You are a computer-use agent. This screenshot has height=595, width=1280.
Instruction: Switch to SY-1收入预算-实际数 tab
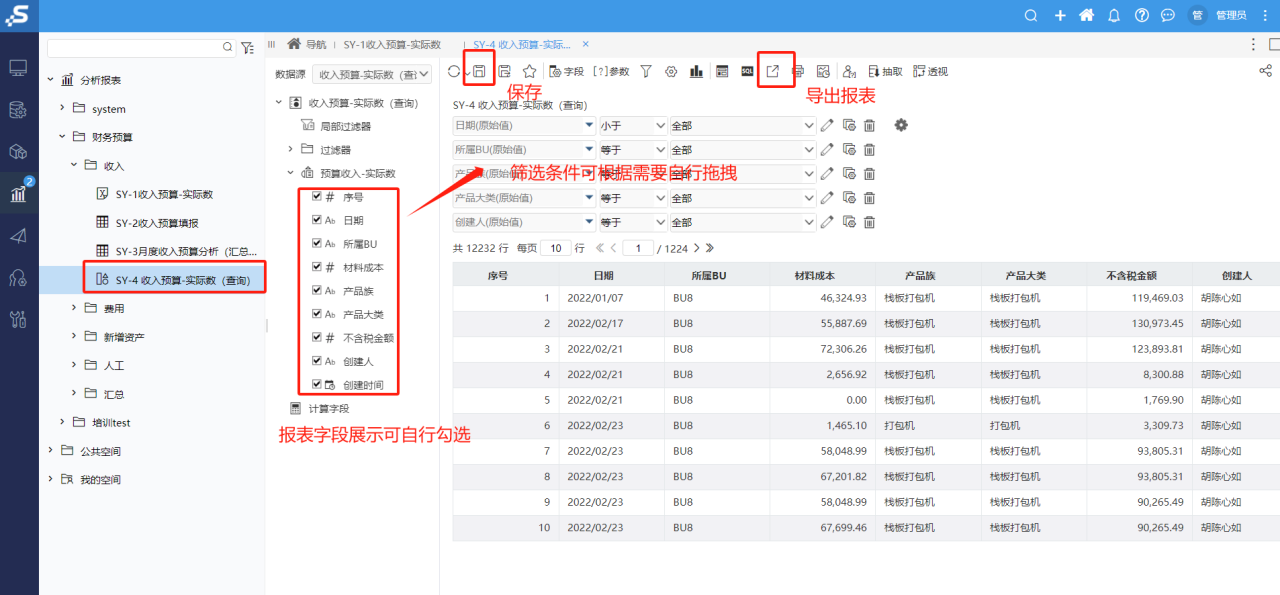pos(392,45)
